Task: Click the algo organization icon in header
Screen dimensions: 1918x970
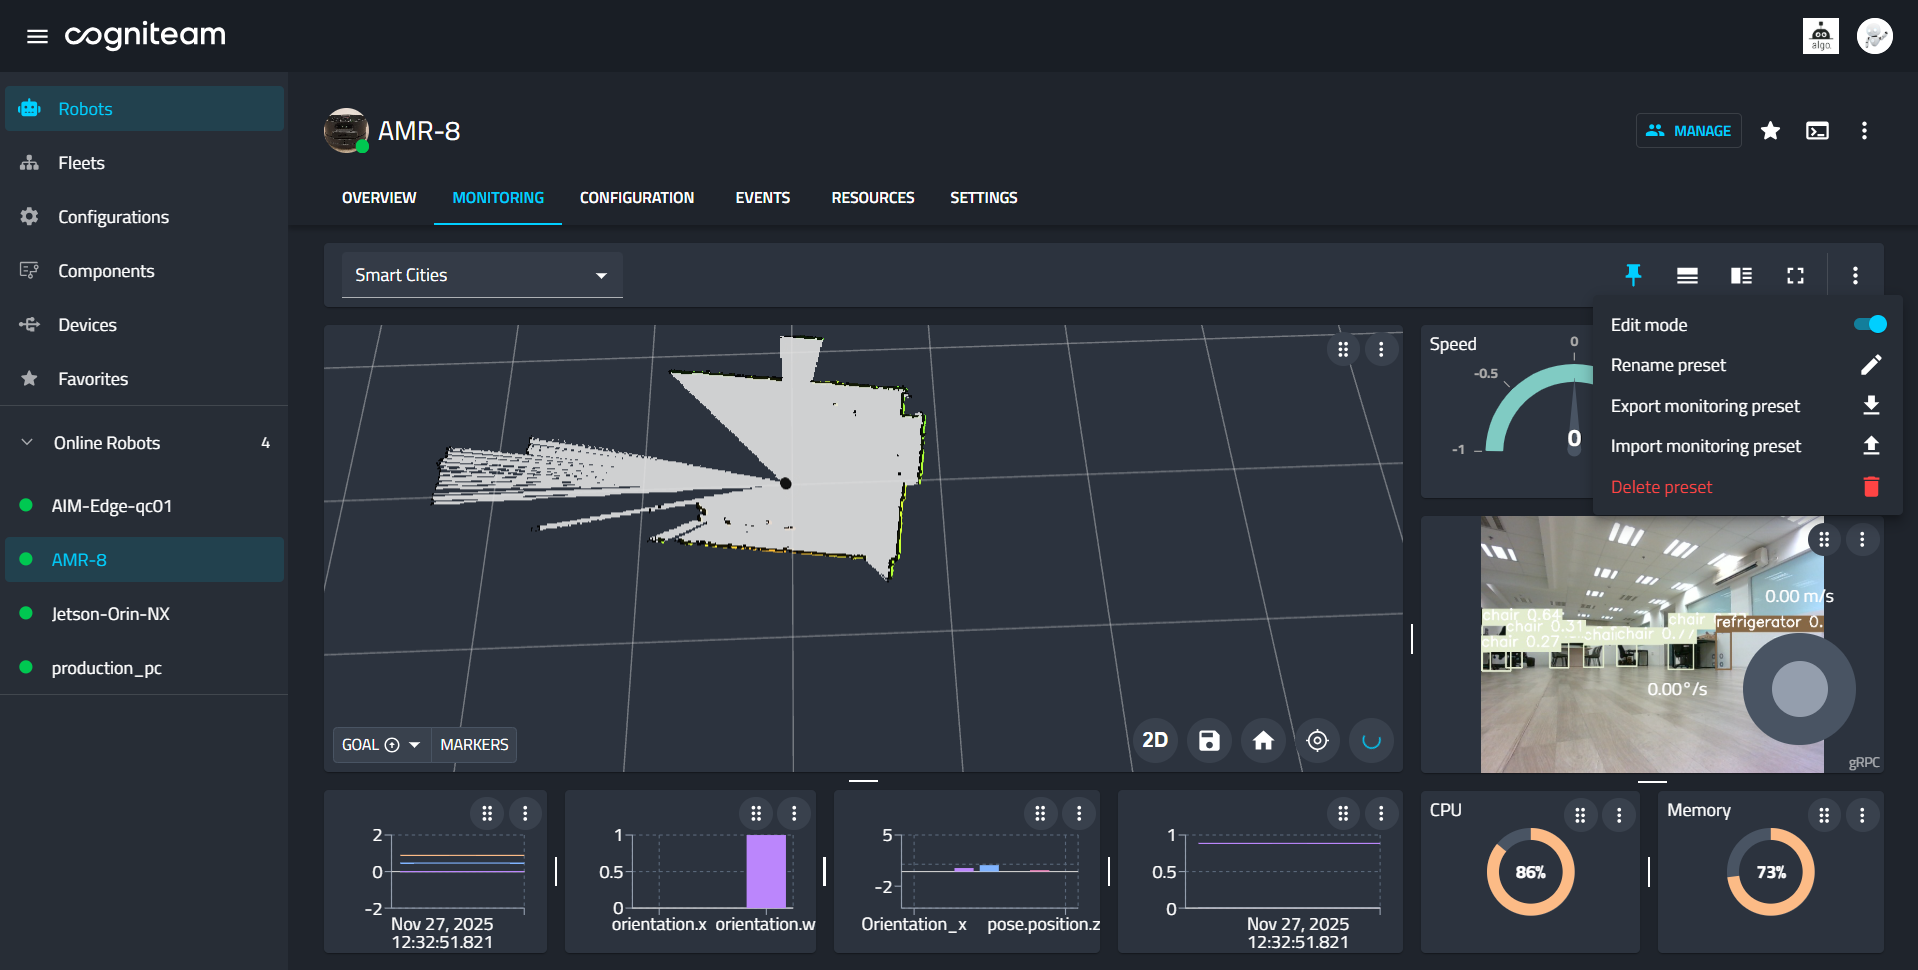Action: point(1821,36)
